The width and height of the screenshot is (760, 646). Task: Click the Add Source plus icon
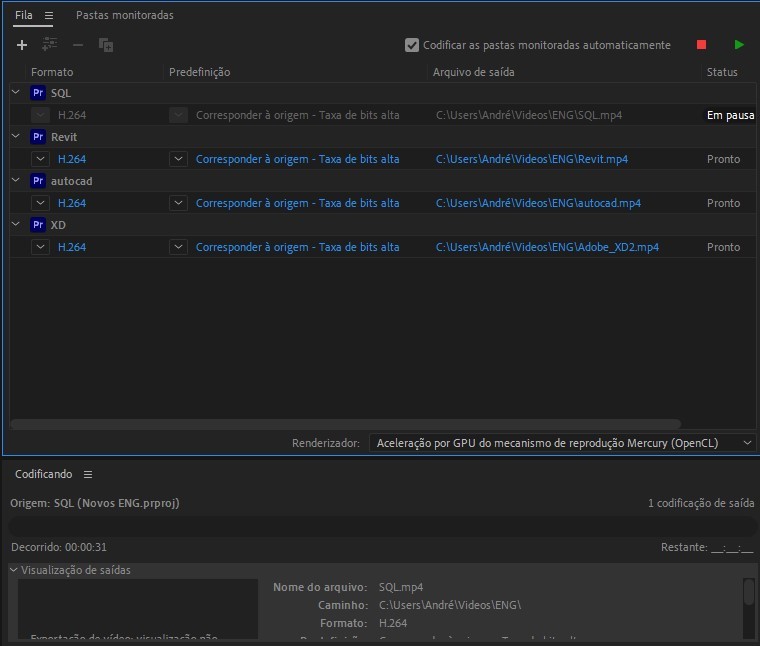[22, 45]
